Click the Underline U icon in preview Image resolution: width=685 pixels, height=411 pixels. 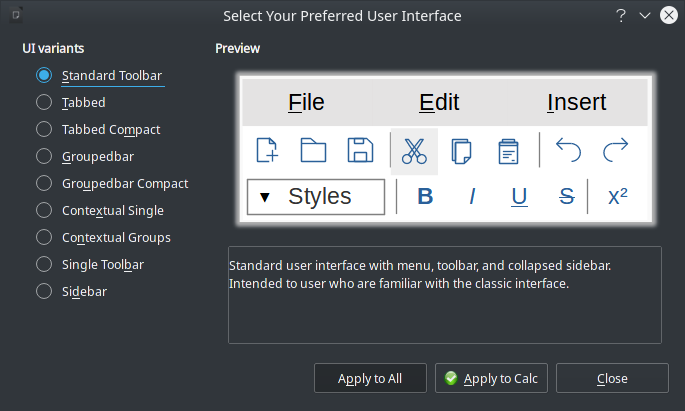point(519,197)
